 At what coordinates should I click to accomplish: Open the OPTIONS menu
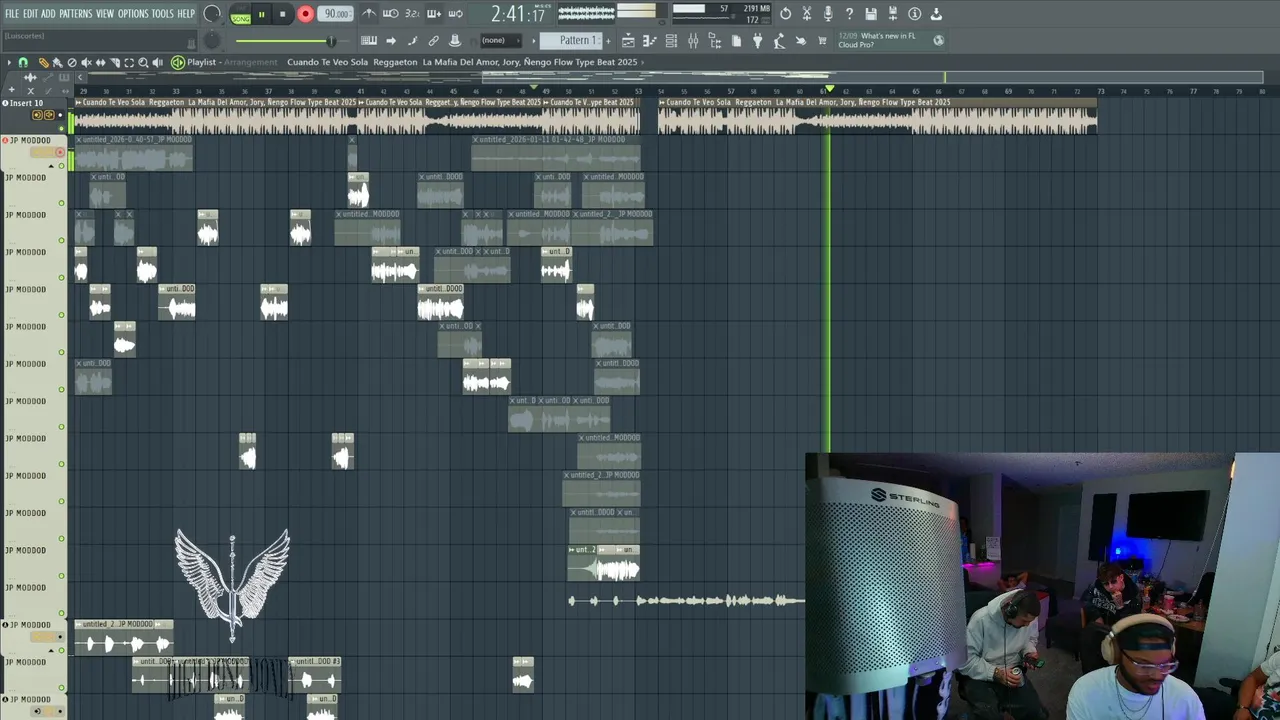(133, 14)
